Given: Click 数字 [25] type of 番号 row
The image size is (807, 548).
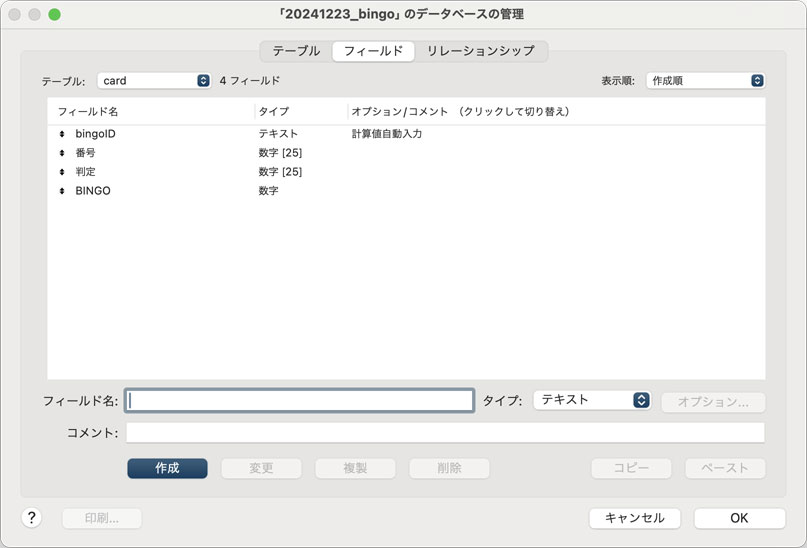Looking at the screenshot, I should (280, 153).
